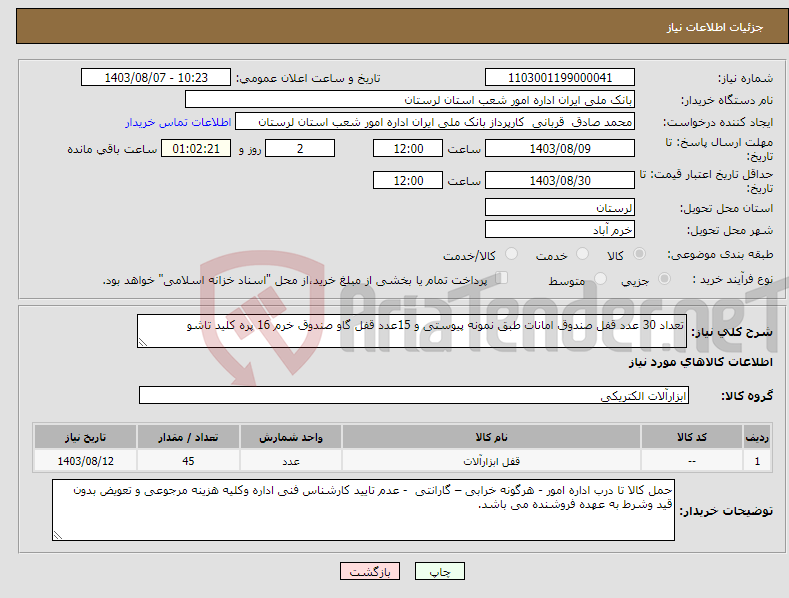Click the buyer notes textarea توضیحات خریدار
This screenshot has width=789, height=598.
coord(363,510)
